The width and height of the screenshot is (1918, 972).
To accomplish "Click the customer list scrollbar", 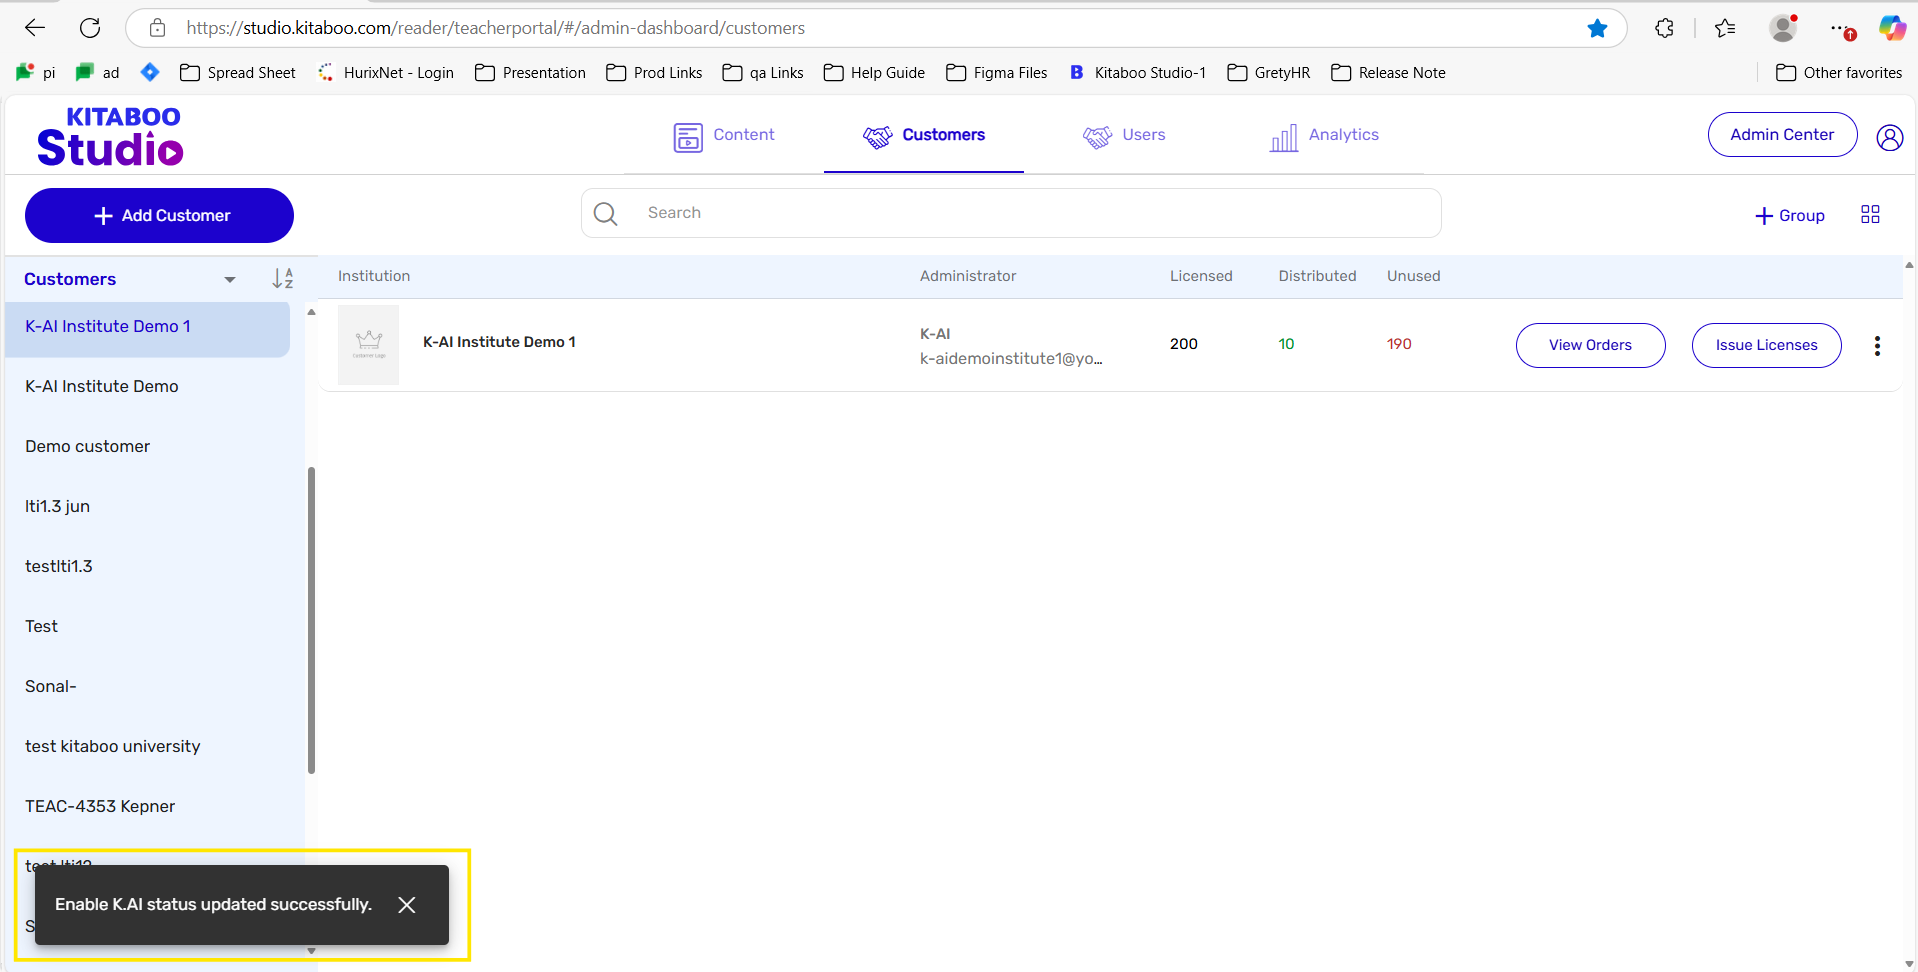I will click(x=311, y=620).
